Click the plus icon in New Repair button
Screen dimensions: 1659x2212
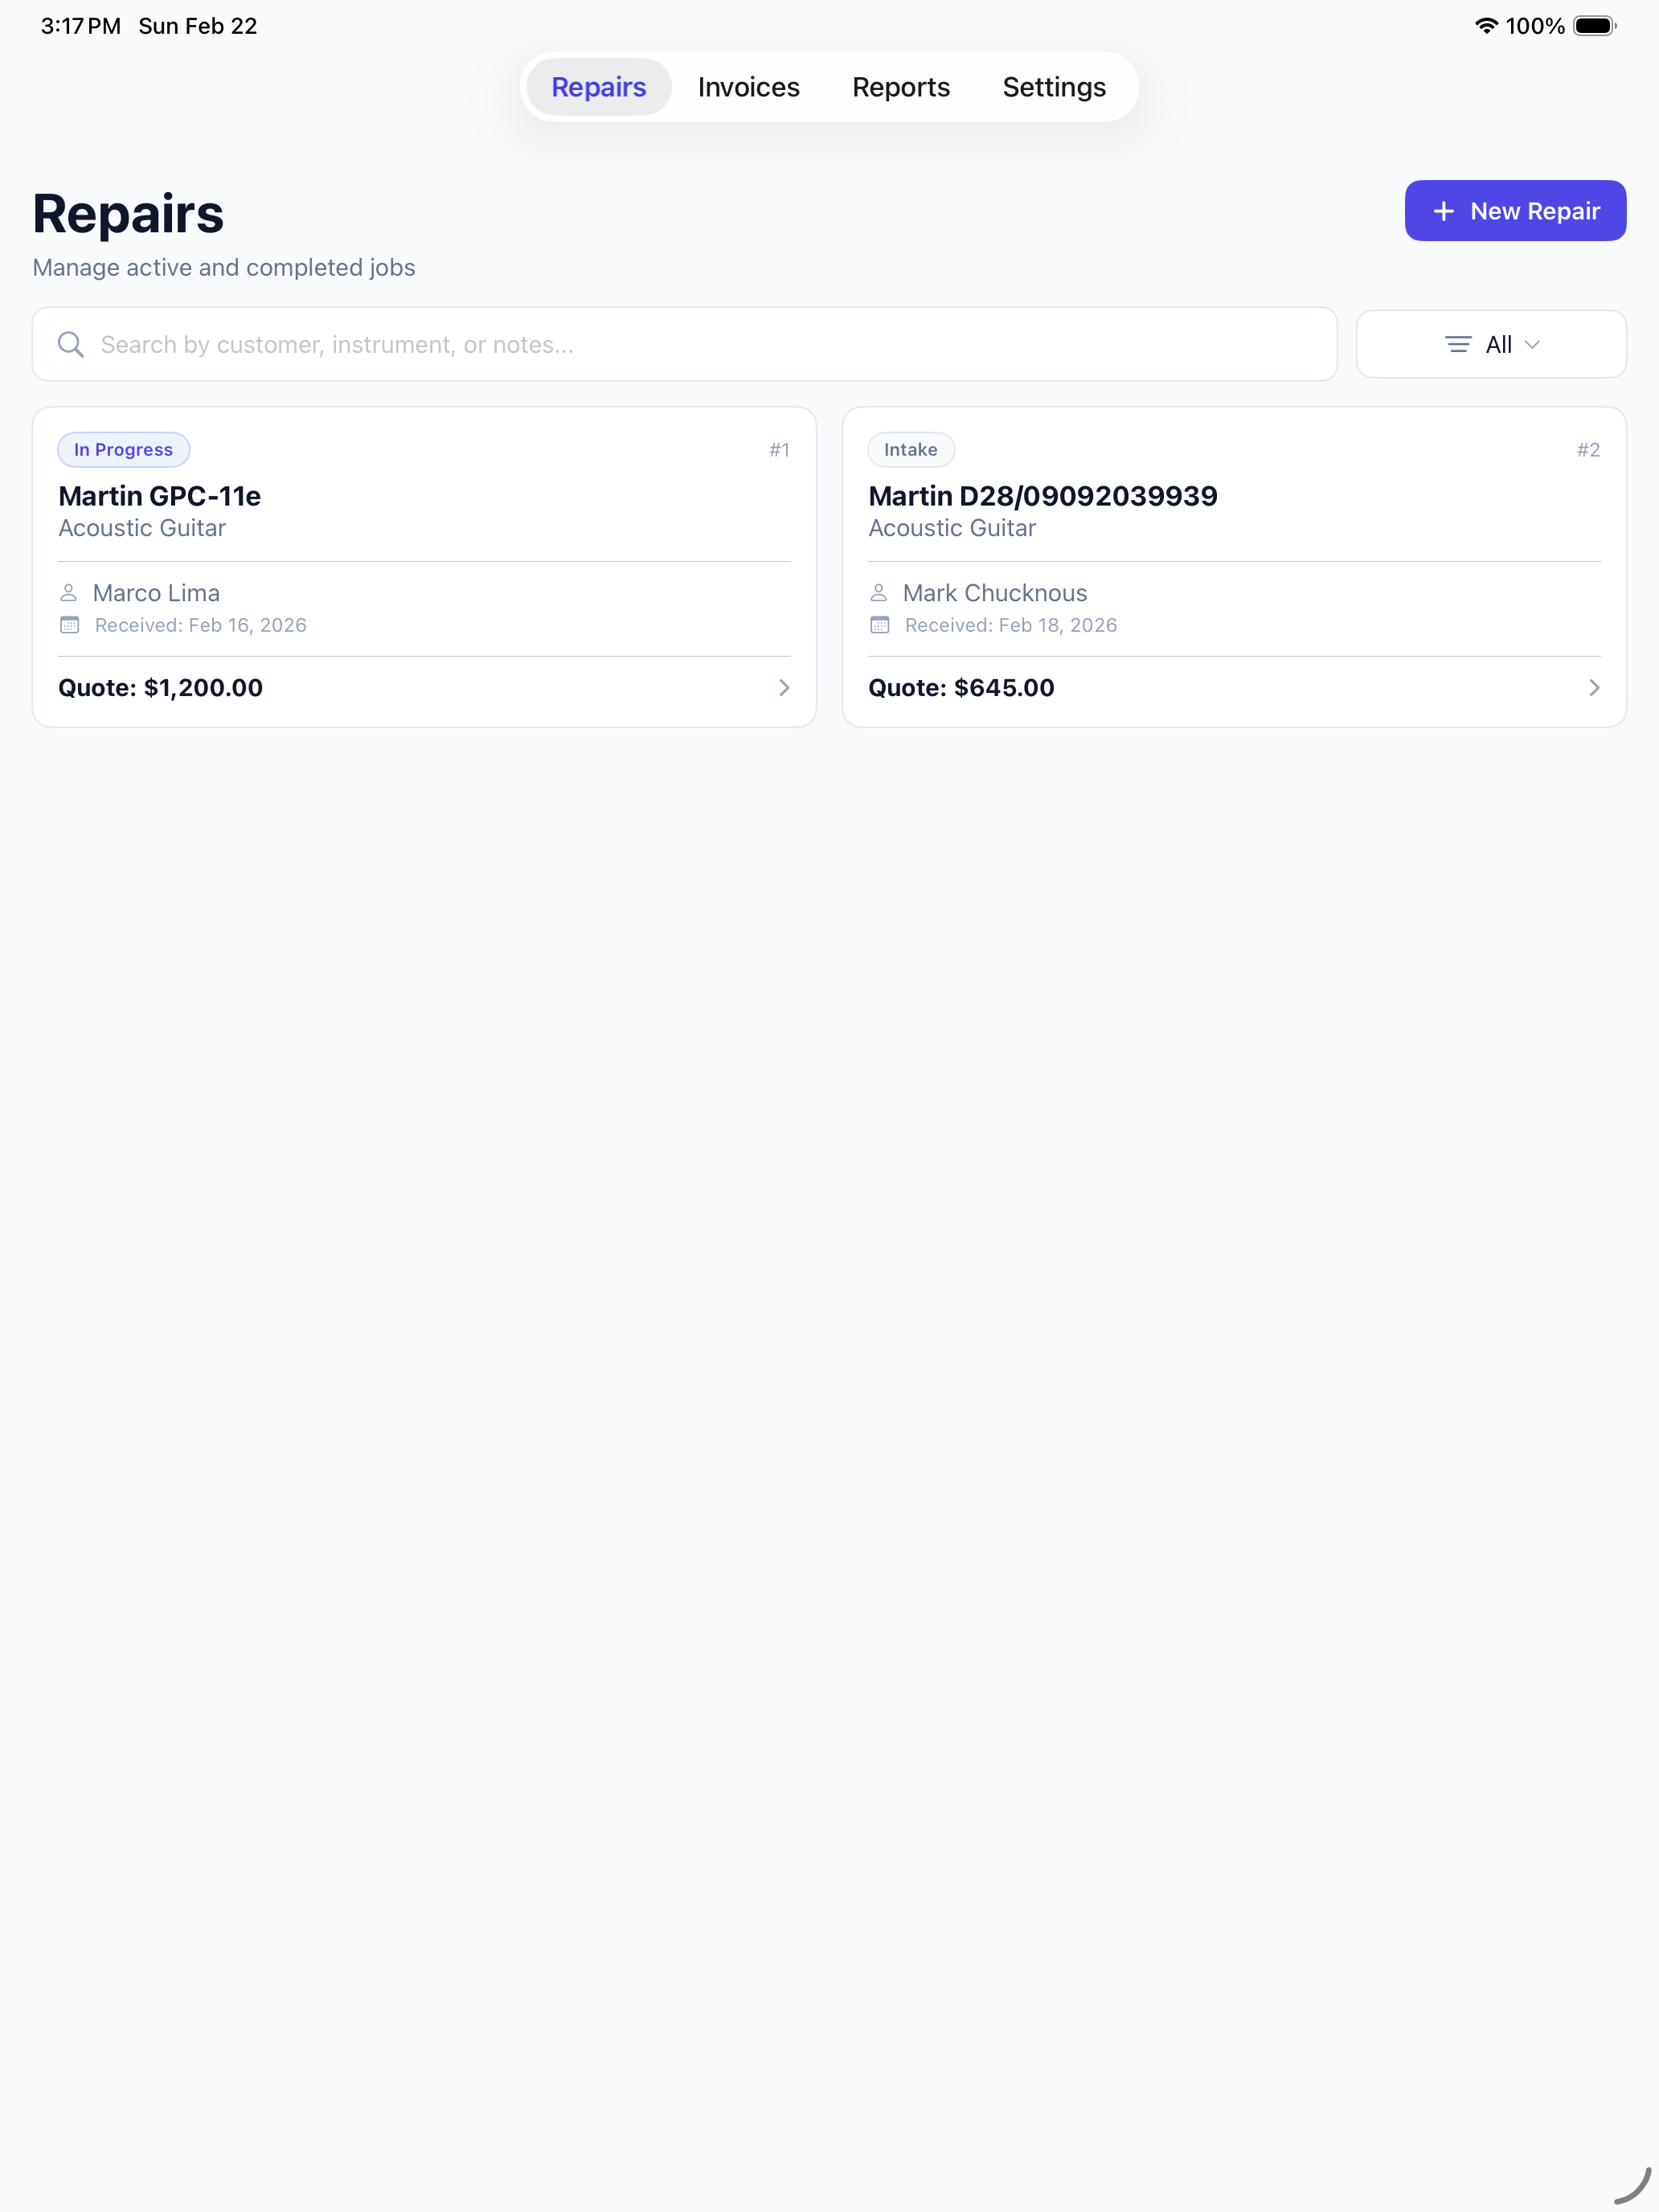[1444, 211]
